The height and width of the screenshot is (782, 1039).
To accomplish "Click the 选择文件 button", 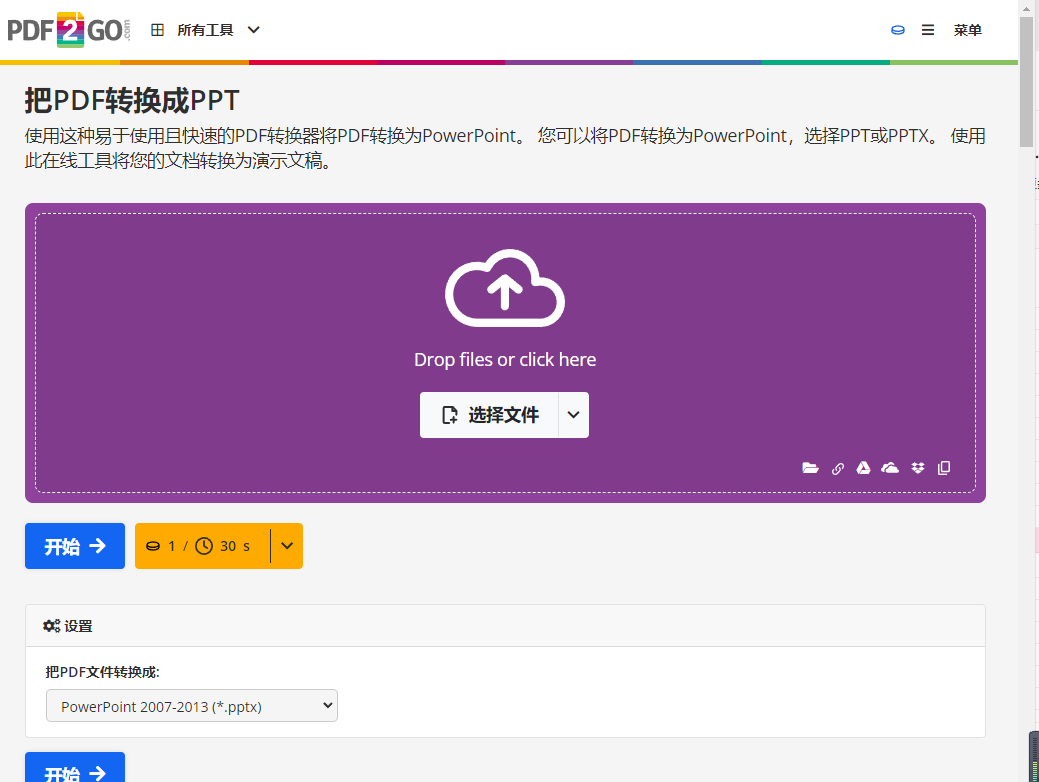I will 489,415.
